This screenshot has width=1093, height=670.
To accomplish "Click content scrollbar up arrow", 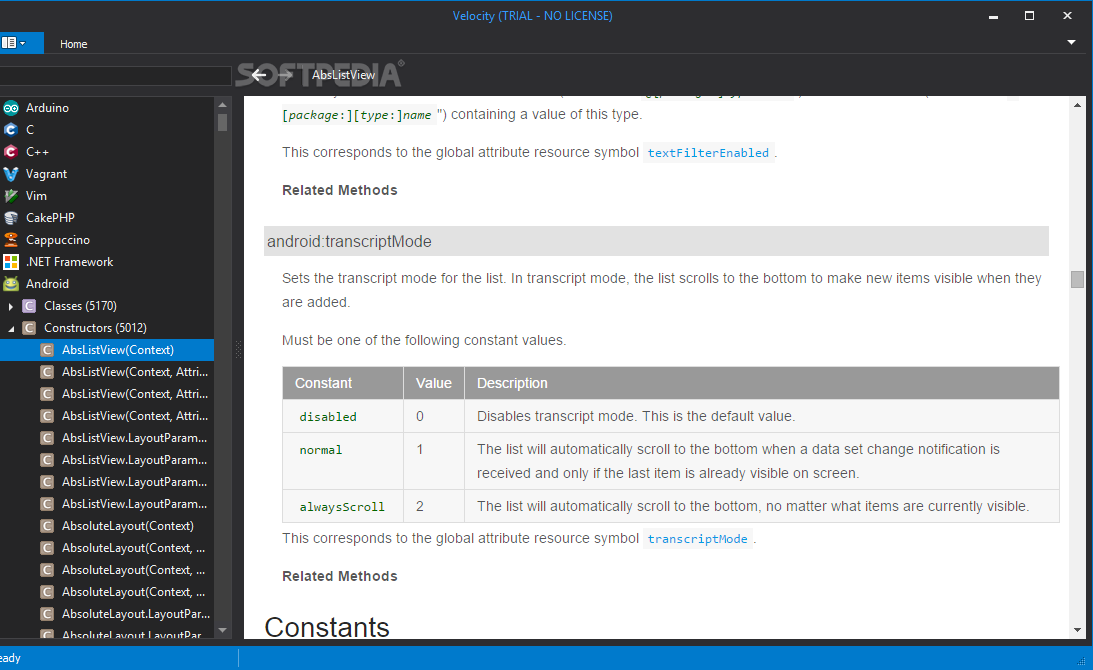I will 1077,105.
